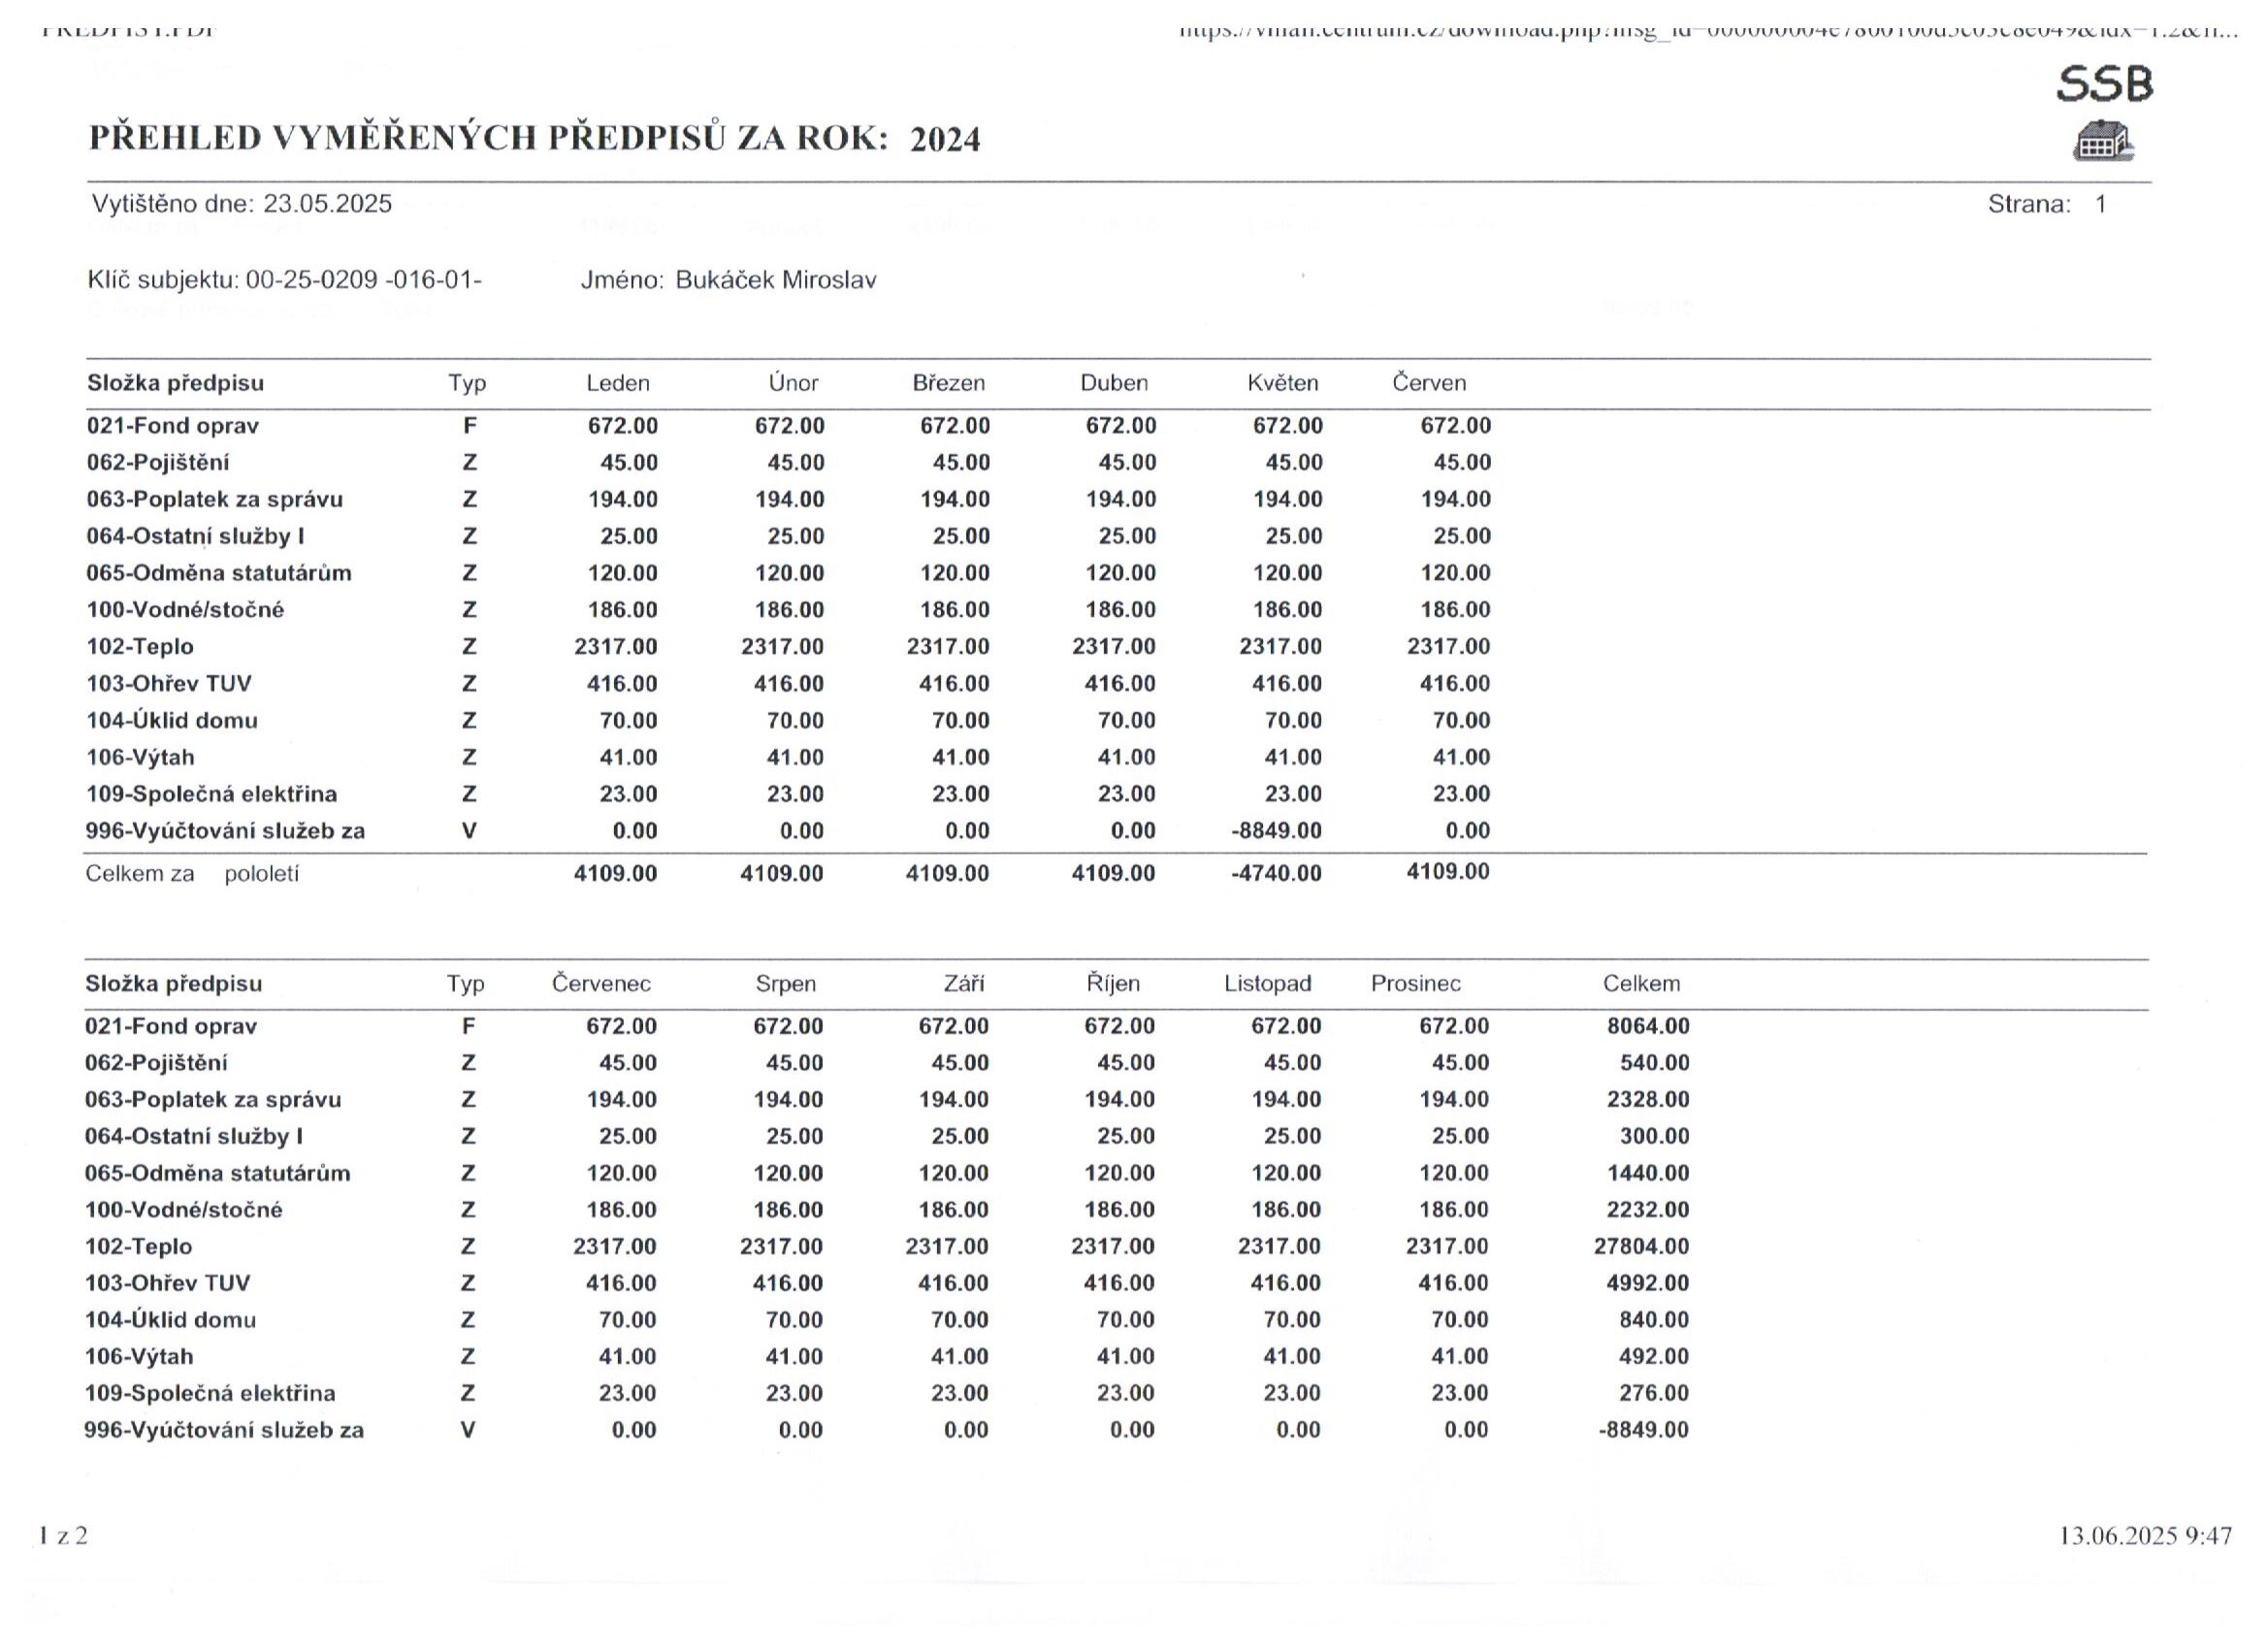Select the Ohřev TUV total 4992.00

coord(1648,1284)
